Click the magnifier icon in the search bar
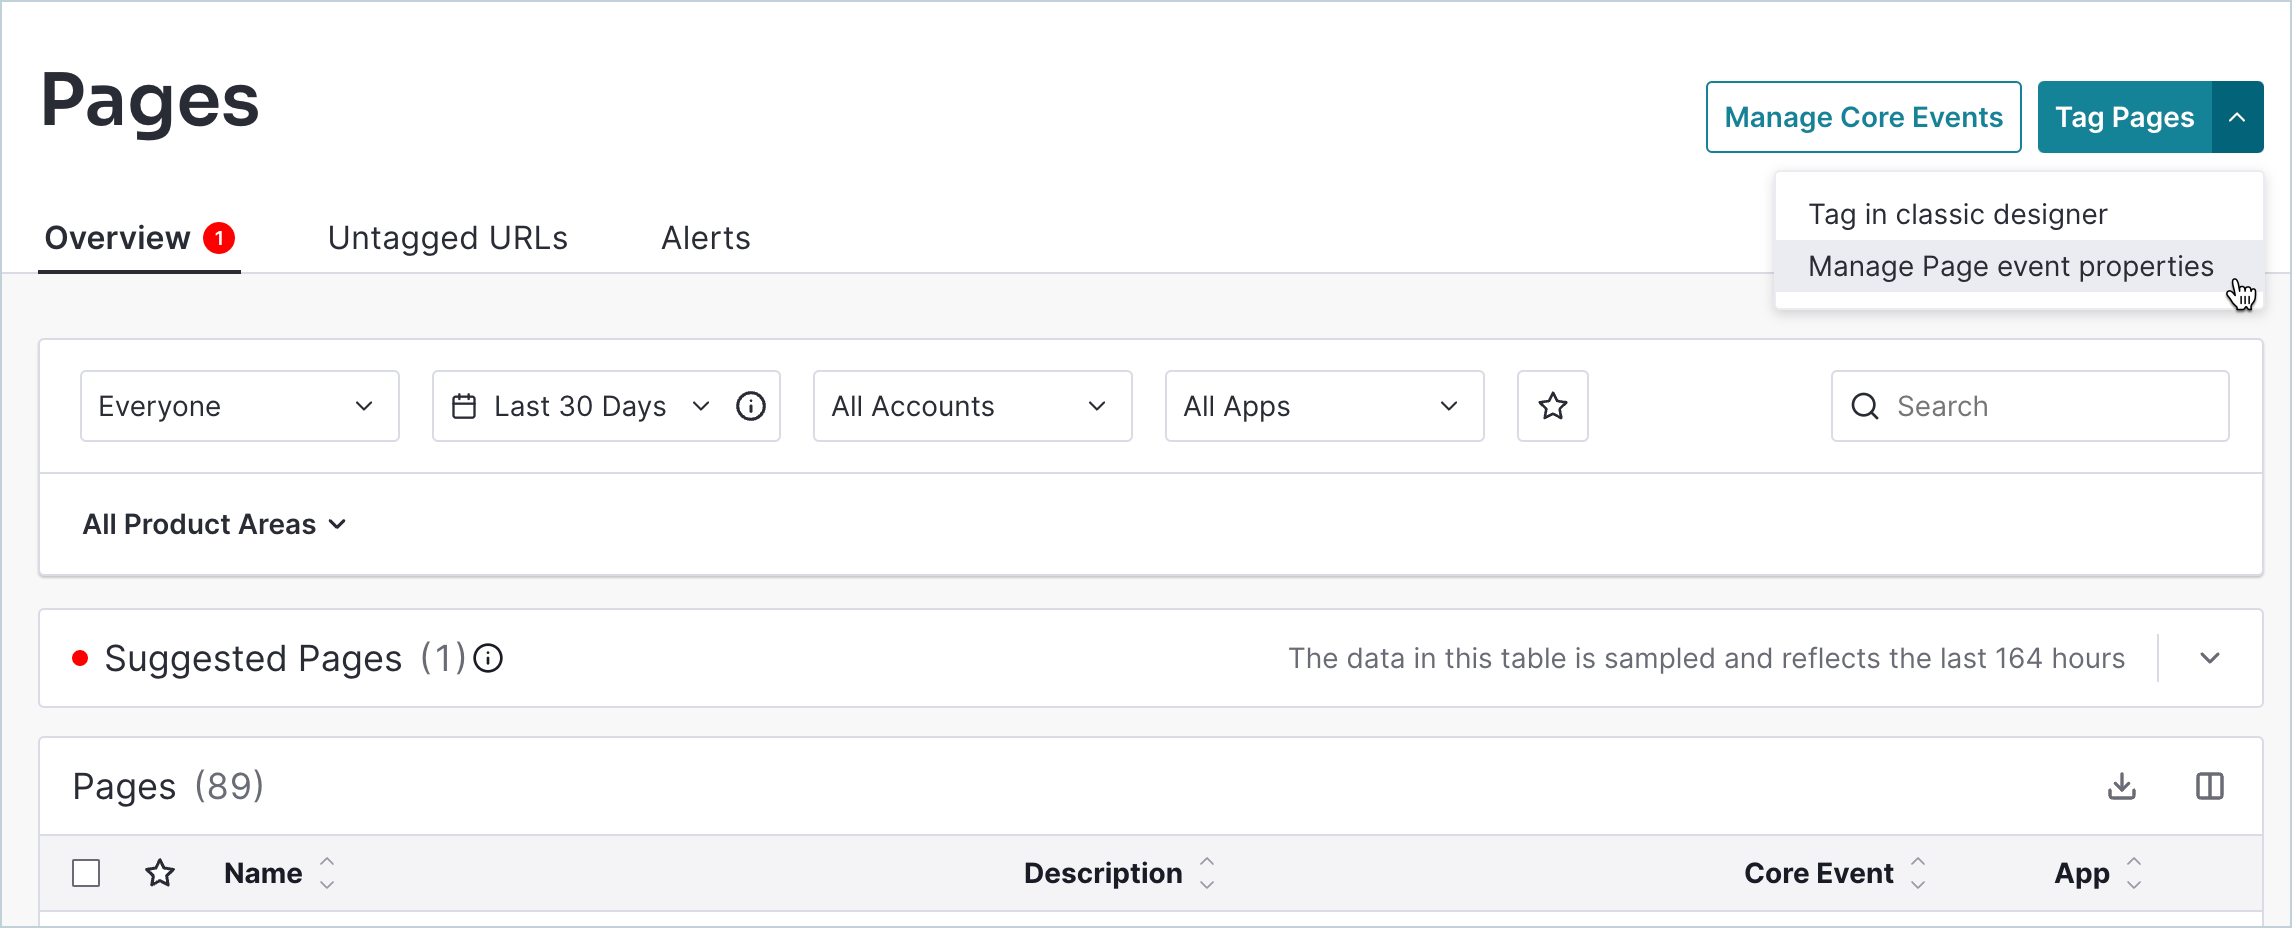The width and height of the screenshot is (2292, 928). click(x=1865, y=406)
